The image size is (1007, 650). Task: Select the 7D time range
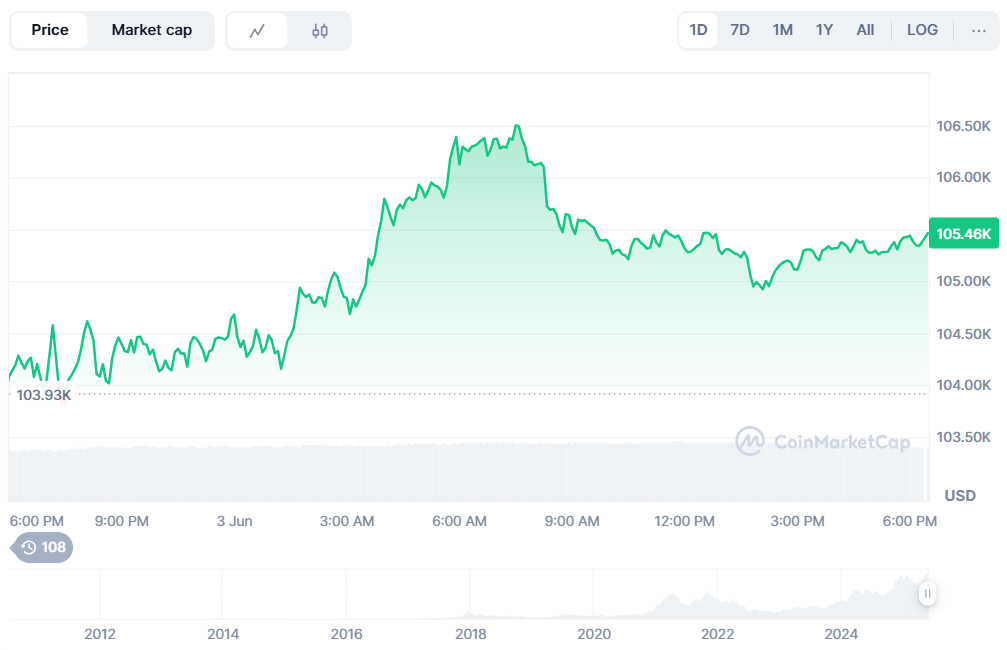pyautogui.click(x=740, y=30)
